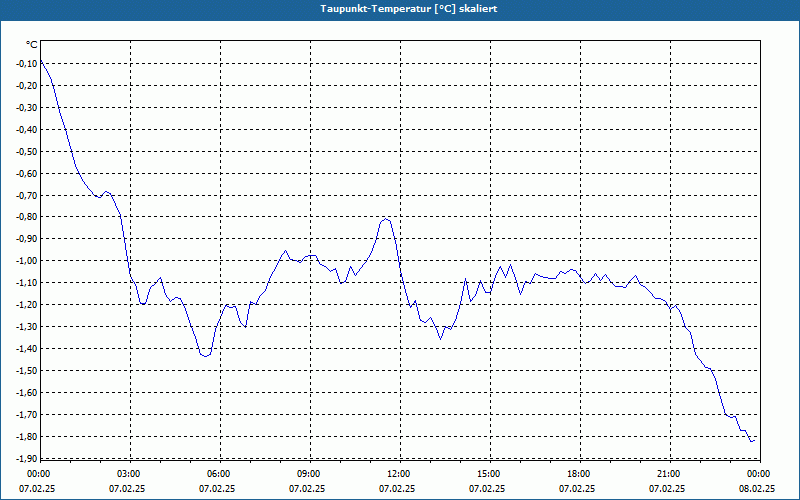This screenshot has height=500, width=800.
Task: Click the °C unit label on y-axis
Action: pyautogui.click(x=32, y=45)
